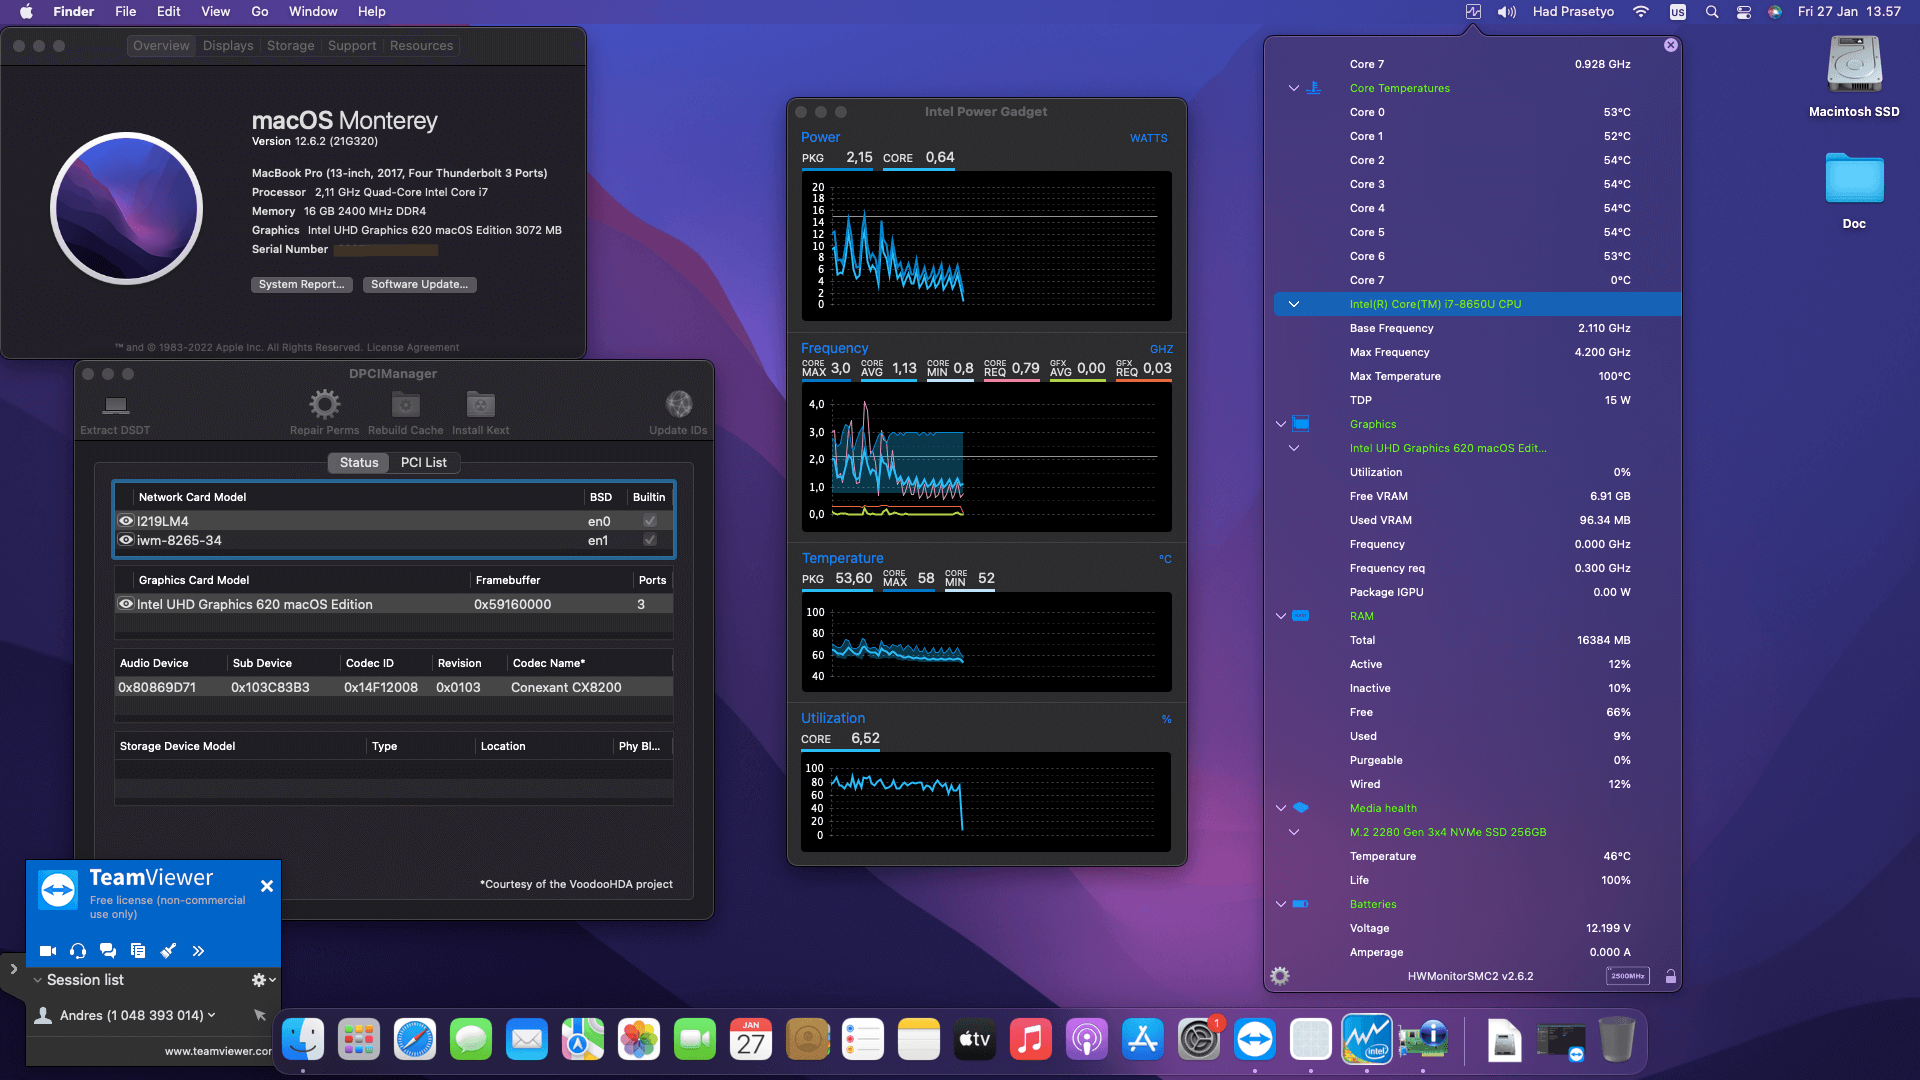The width and height of the screenshot is (1920, 1080).
Task: Open Andres session dropdown arrow
Action: coord(211,1015)
